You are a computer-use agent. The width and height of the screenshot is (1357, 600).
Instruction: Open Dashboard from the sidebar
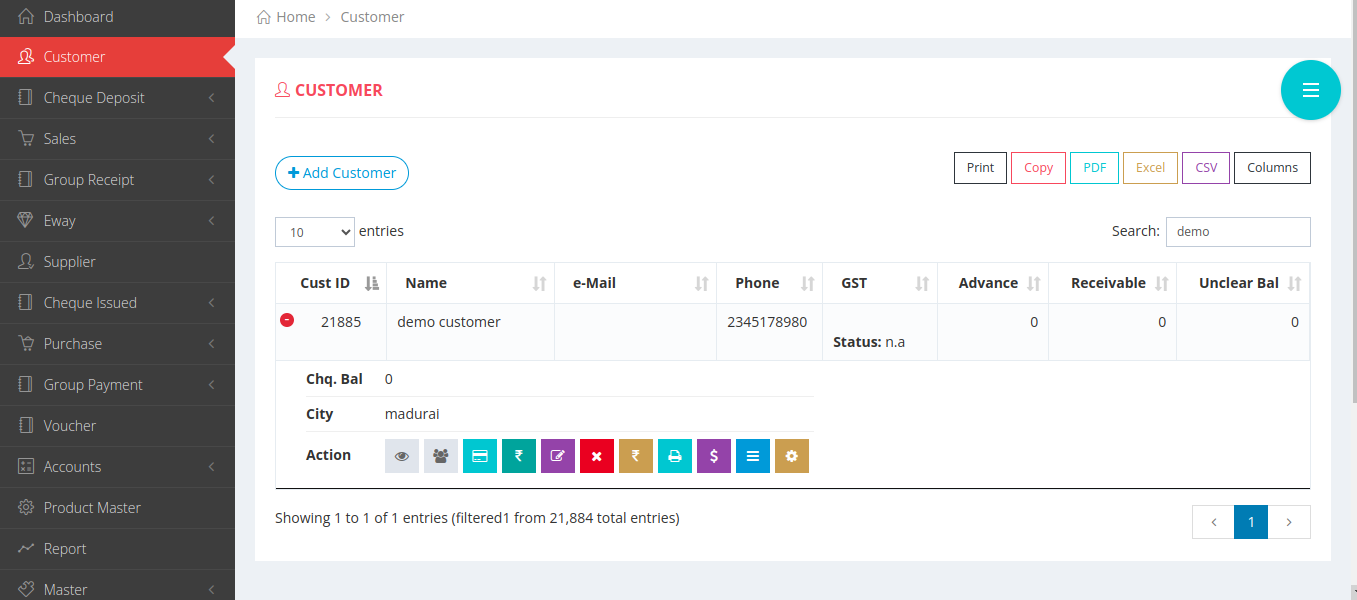pos(78,17)
